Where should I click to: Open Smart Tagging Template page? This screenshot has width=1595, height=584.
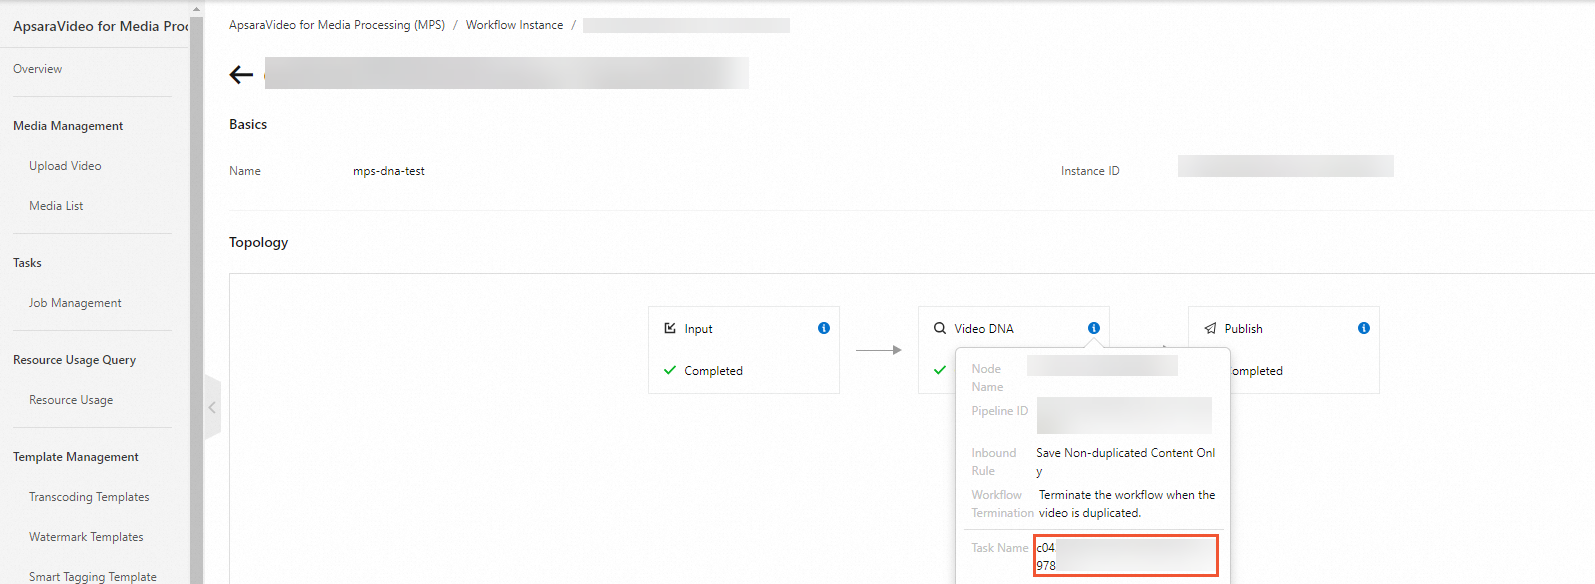click(x=93, y=577)
